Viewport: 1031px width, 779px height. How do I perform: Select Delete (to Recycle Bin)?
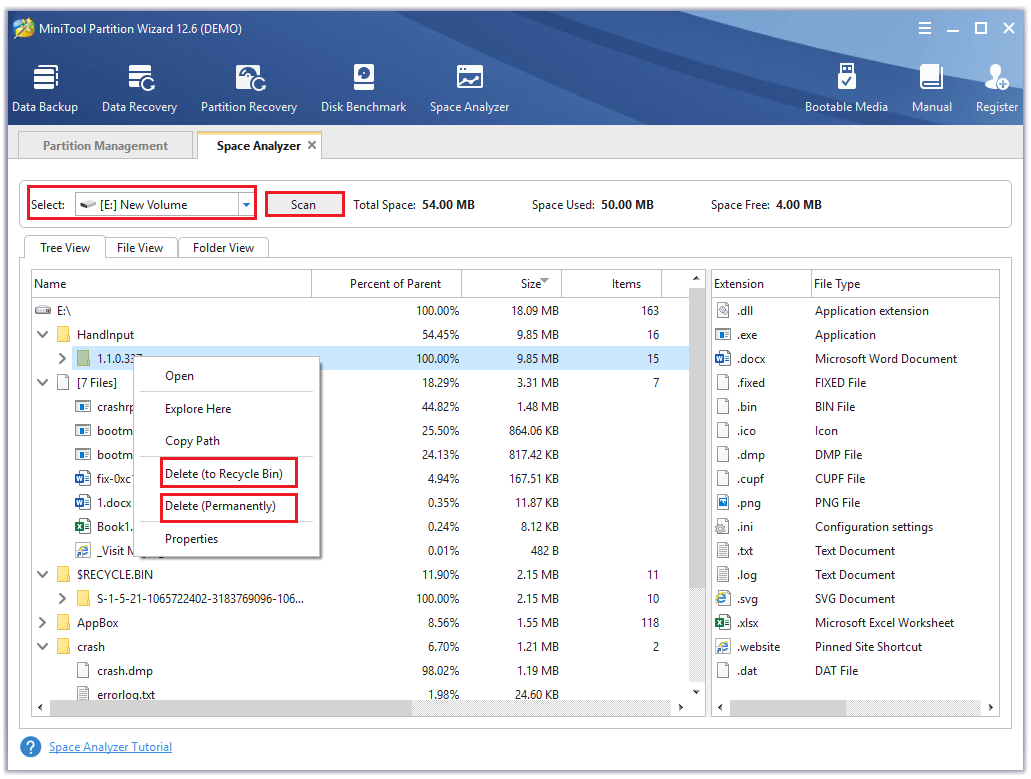tap(228, 473)
